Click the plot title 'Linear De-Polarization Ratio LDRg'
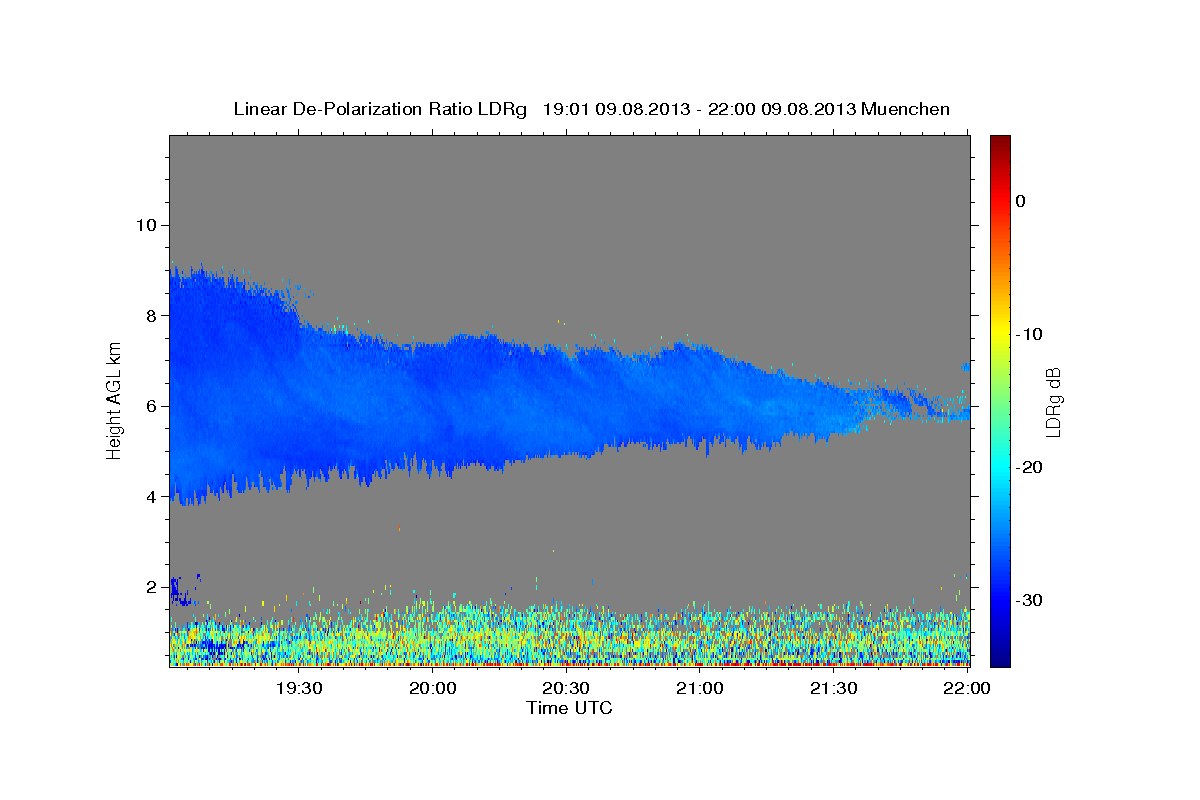Image resolution: width=1200 pixels, height=800 pixels. [x=380, y=108]
